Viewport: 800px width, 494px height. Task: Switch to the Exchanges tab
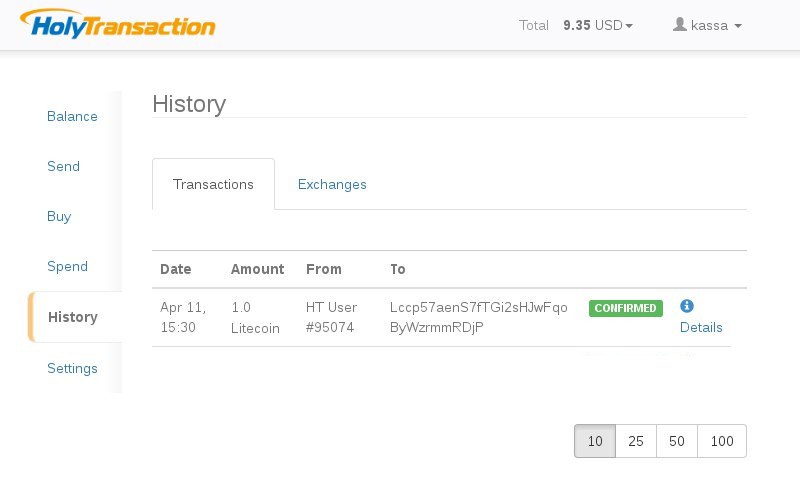point(332,184)
